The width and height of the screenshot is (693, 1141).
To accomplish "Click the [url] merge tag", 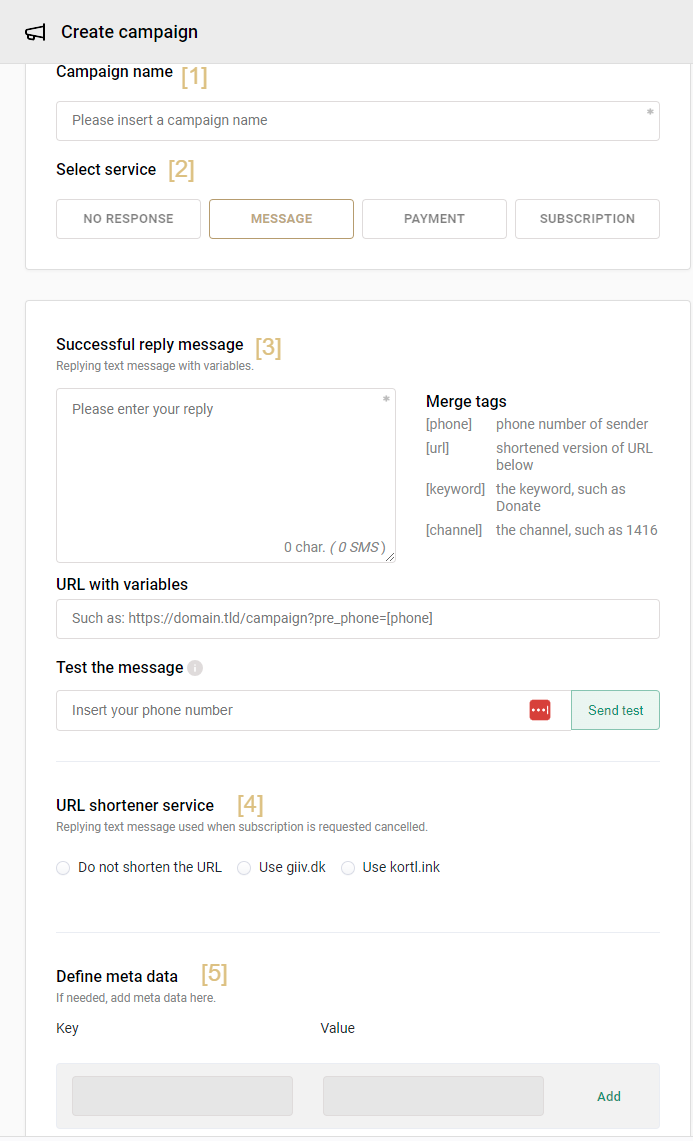I will [x=437, y=448].
